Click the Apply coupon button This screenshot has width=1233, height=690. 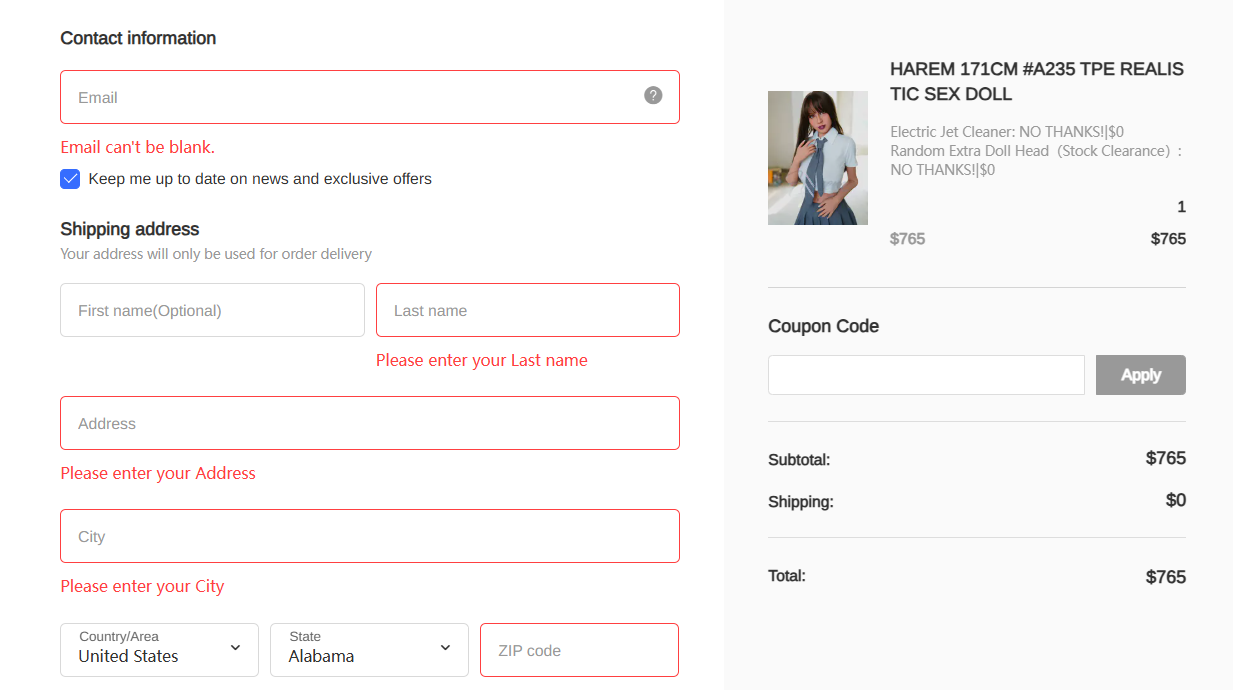pyautogui.click(x=1140, y=375)
